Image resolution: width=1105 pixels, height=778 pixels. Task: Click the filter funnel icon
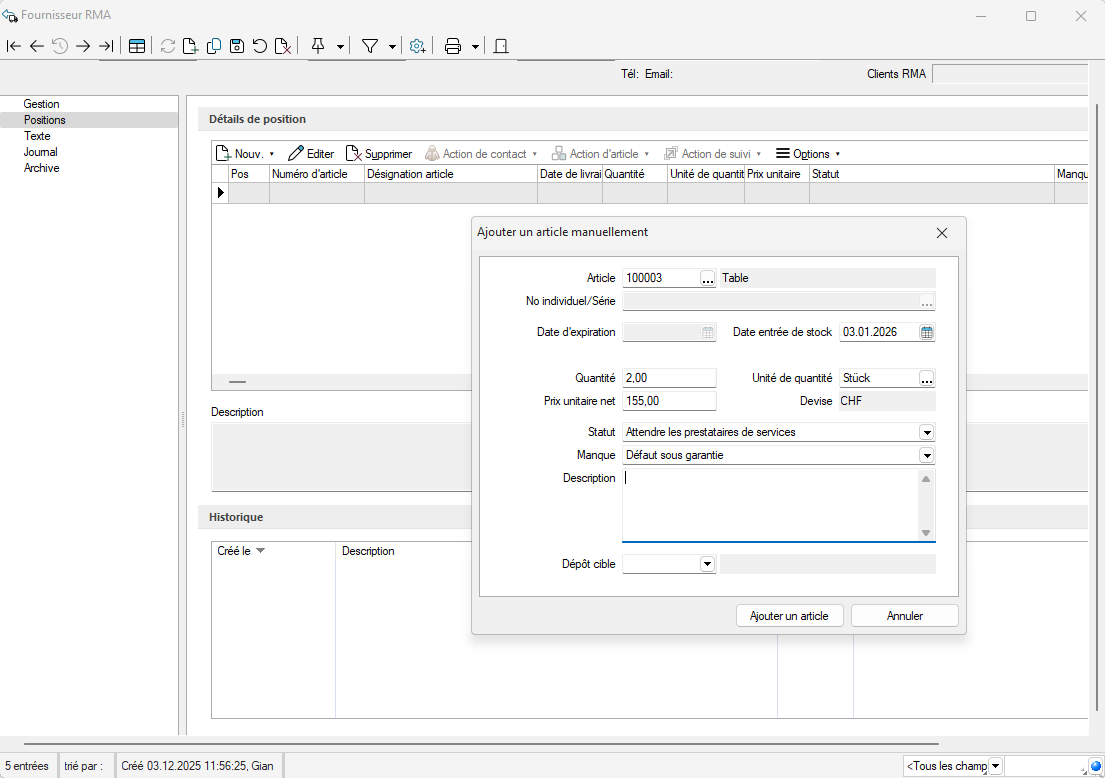click(370, 46)
